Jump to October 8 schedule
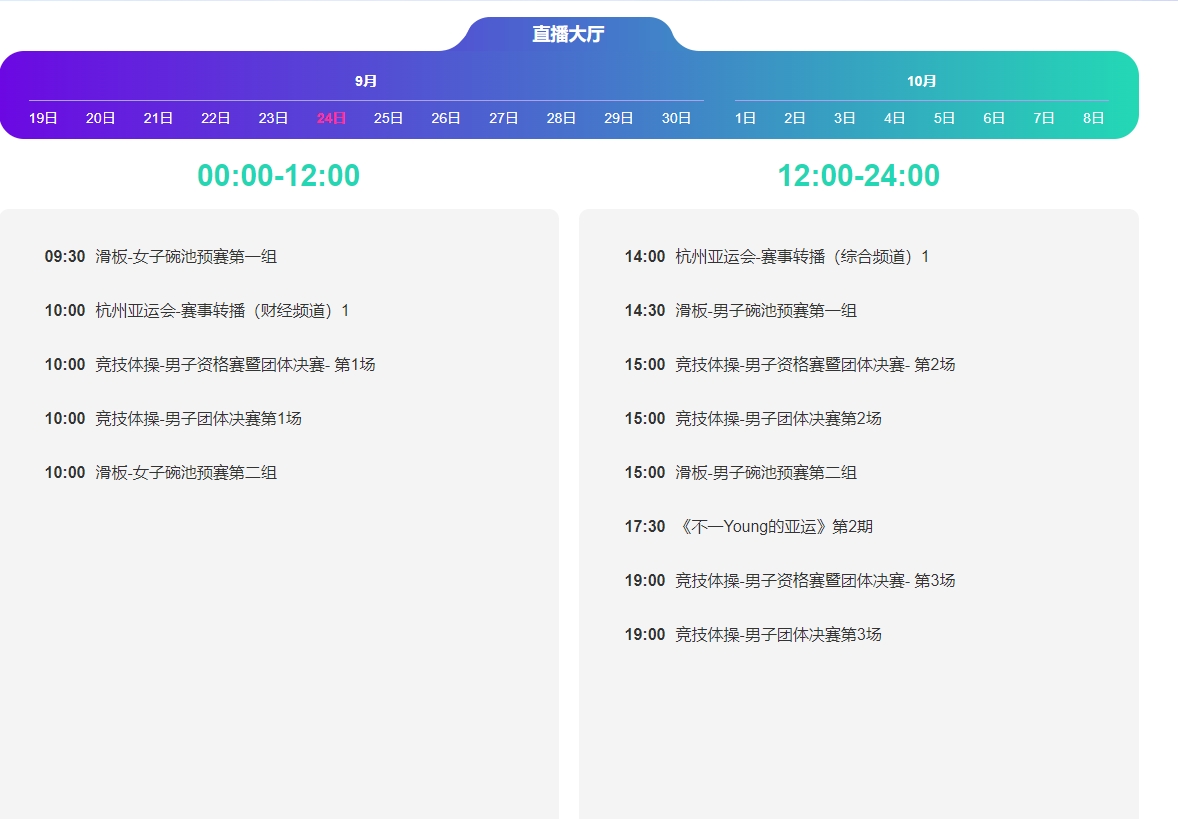Screen dimensions: 1178x819 [1093, 118]
